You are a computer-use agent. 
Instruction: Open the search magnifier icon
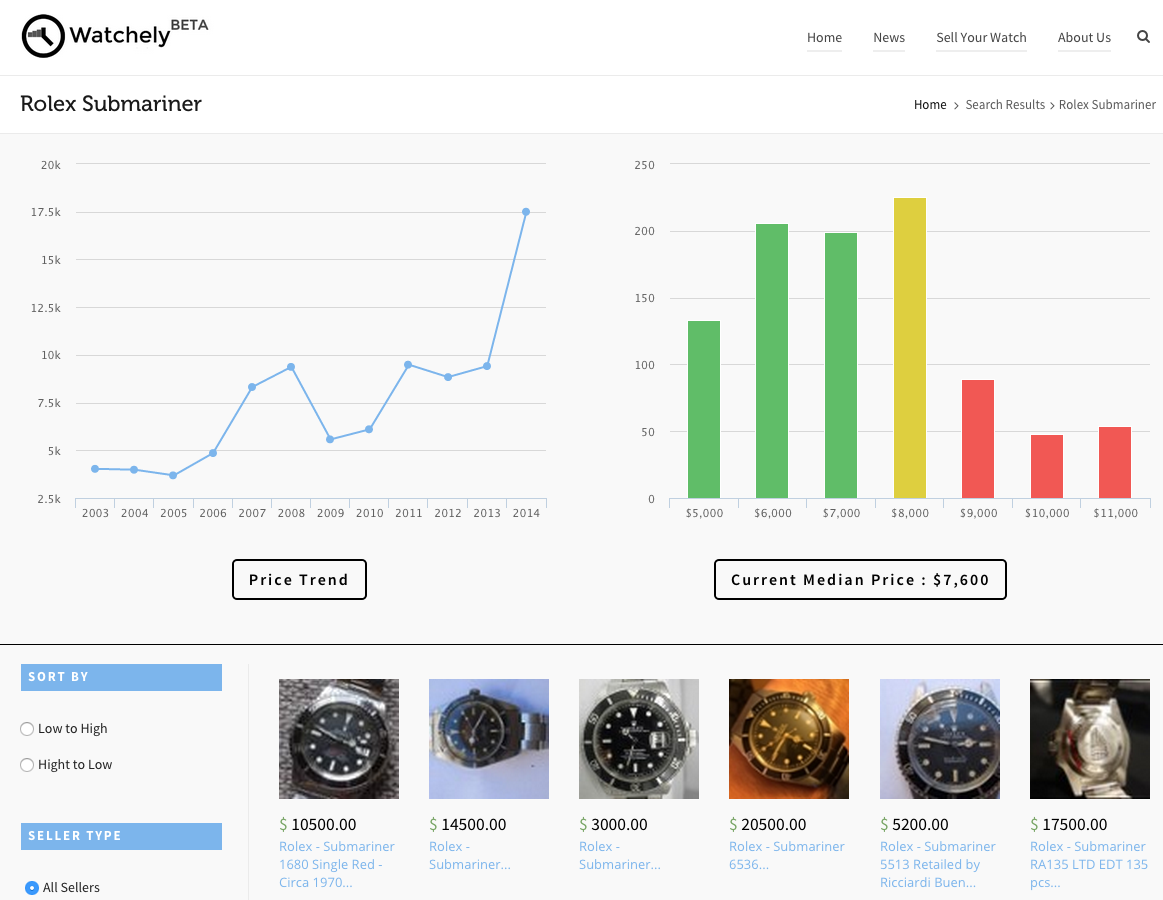(1143, 37)
